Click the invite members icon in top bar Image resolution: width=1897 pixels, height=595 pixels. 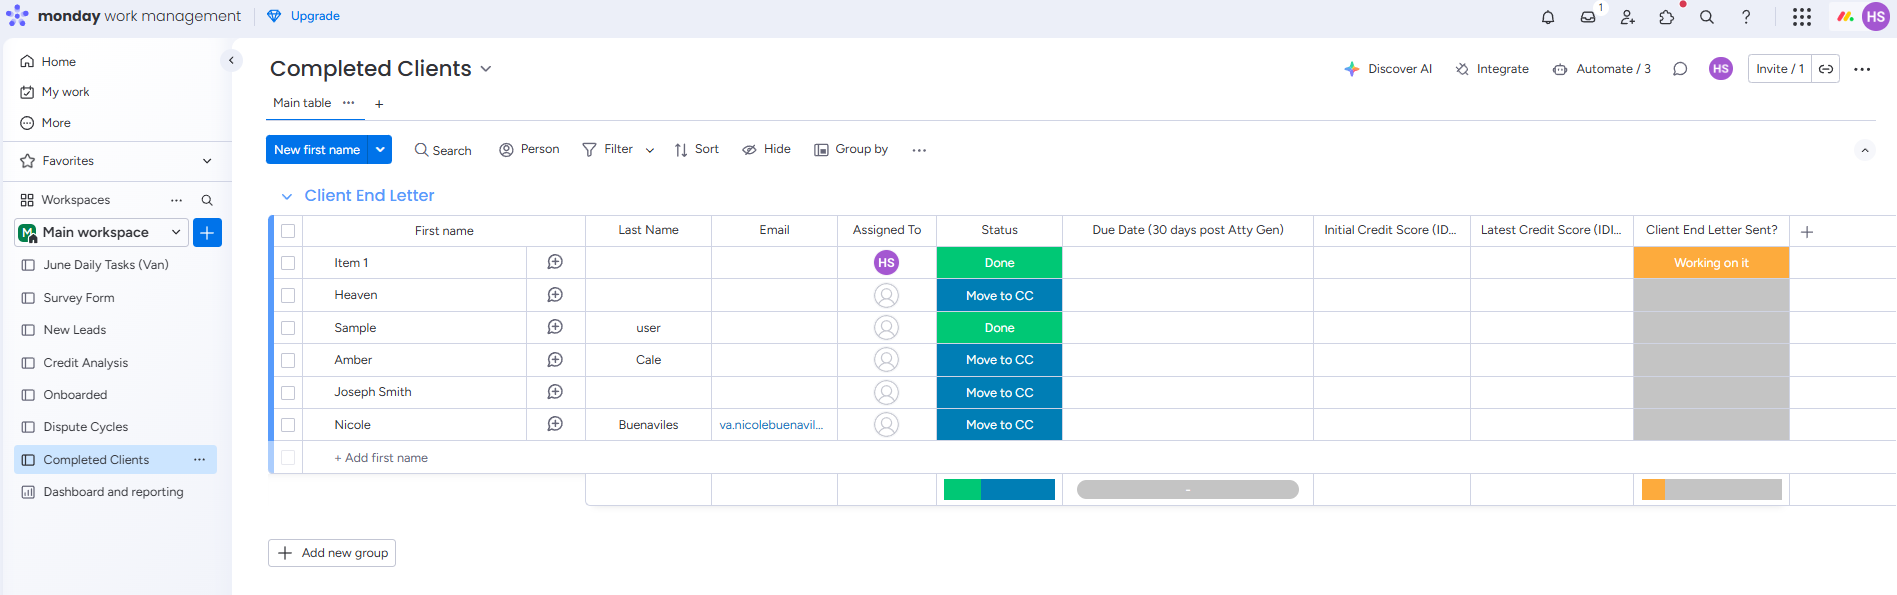coord(1627,17)
